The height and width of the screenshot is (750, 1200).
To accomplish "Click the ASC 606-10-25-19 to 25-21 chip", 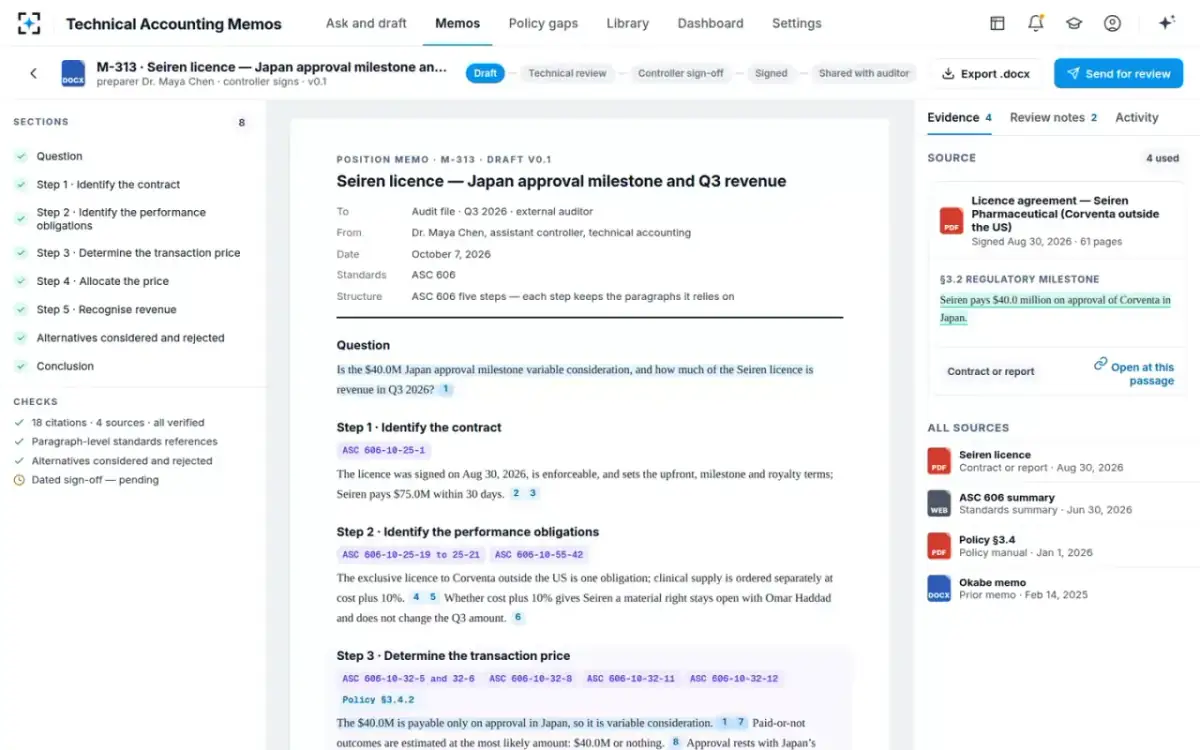I will (411, 555).
